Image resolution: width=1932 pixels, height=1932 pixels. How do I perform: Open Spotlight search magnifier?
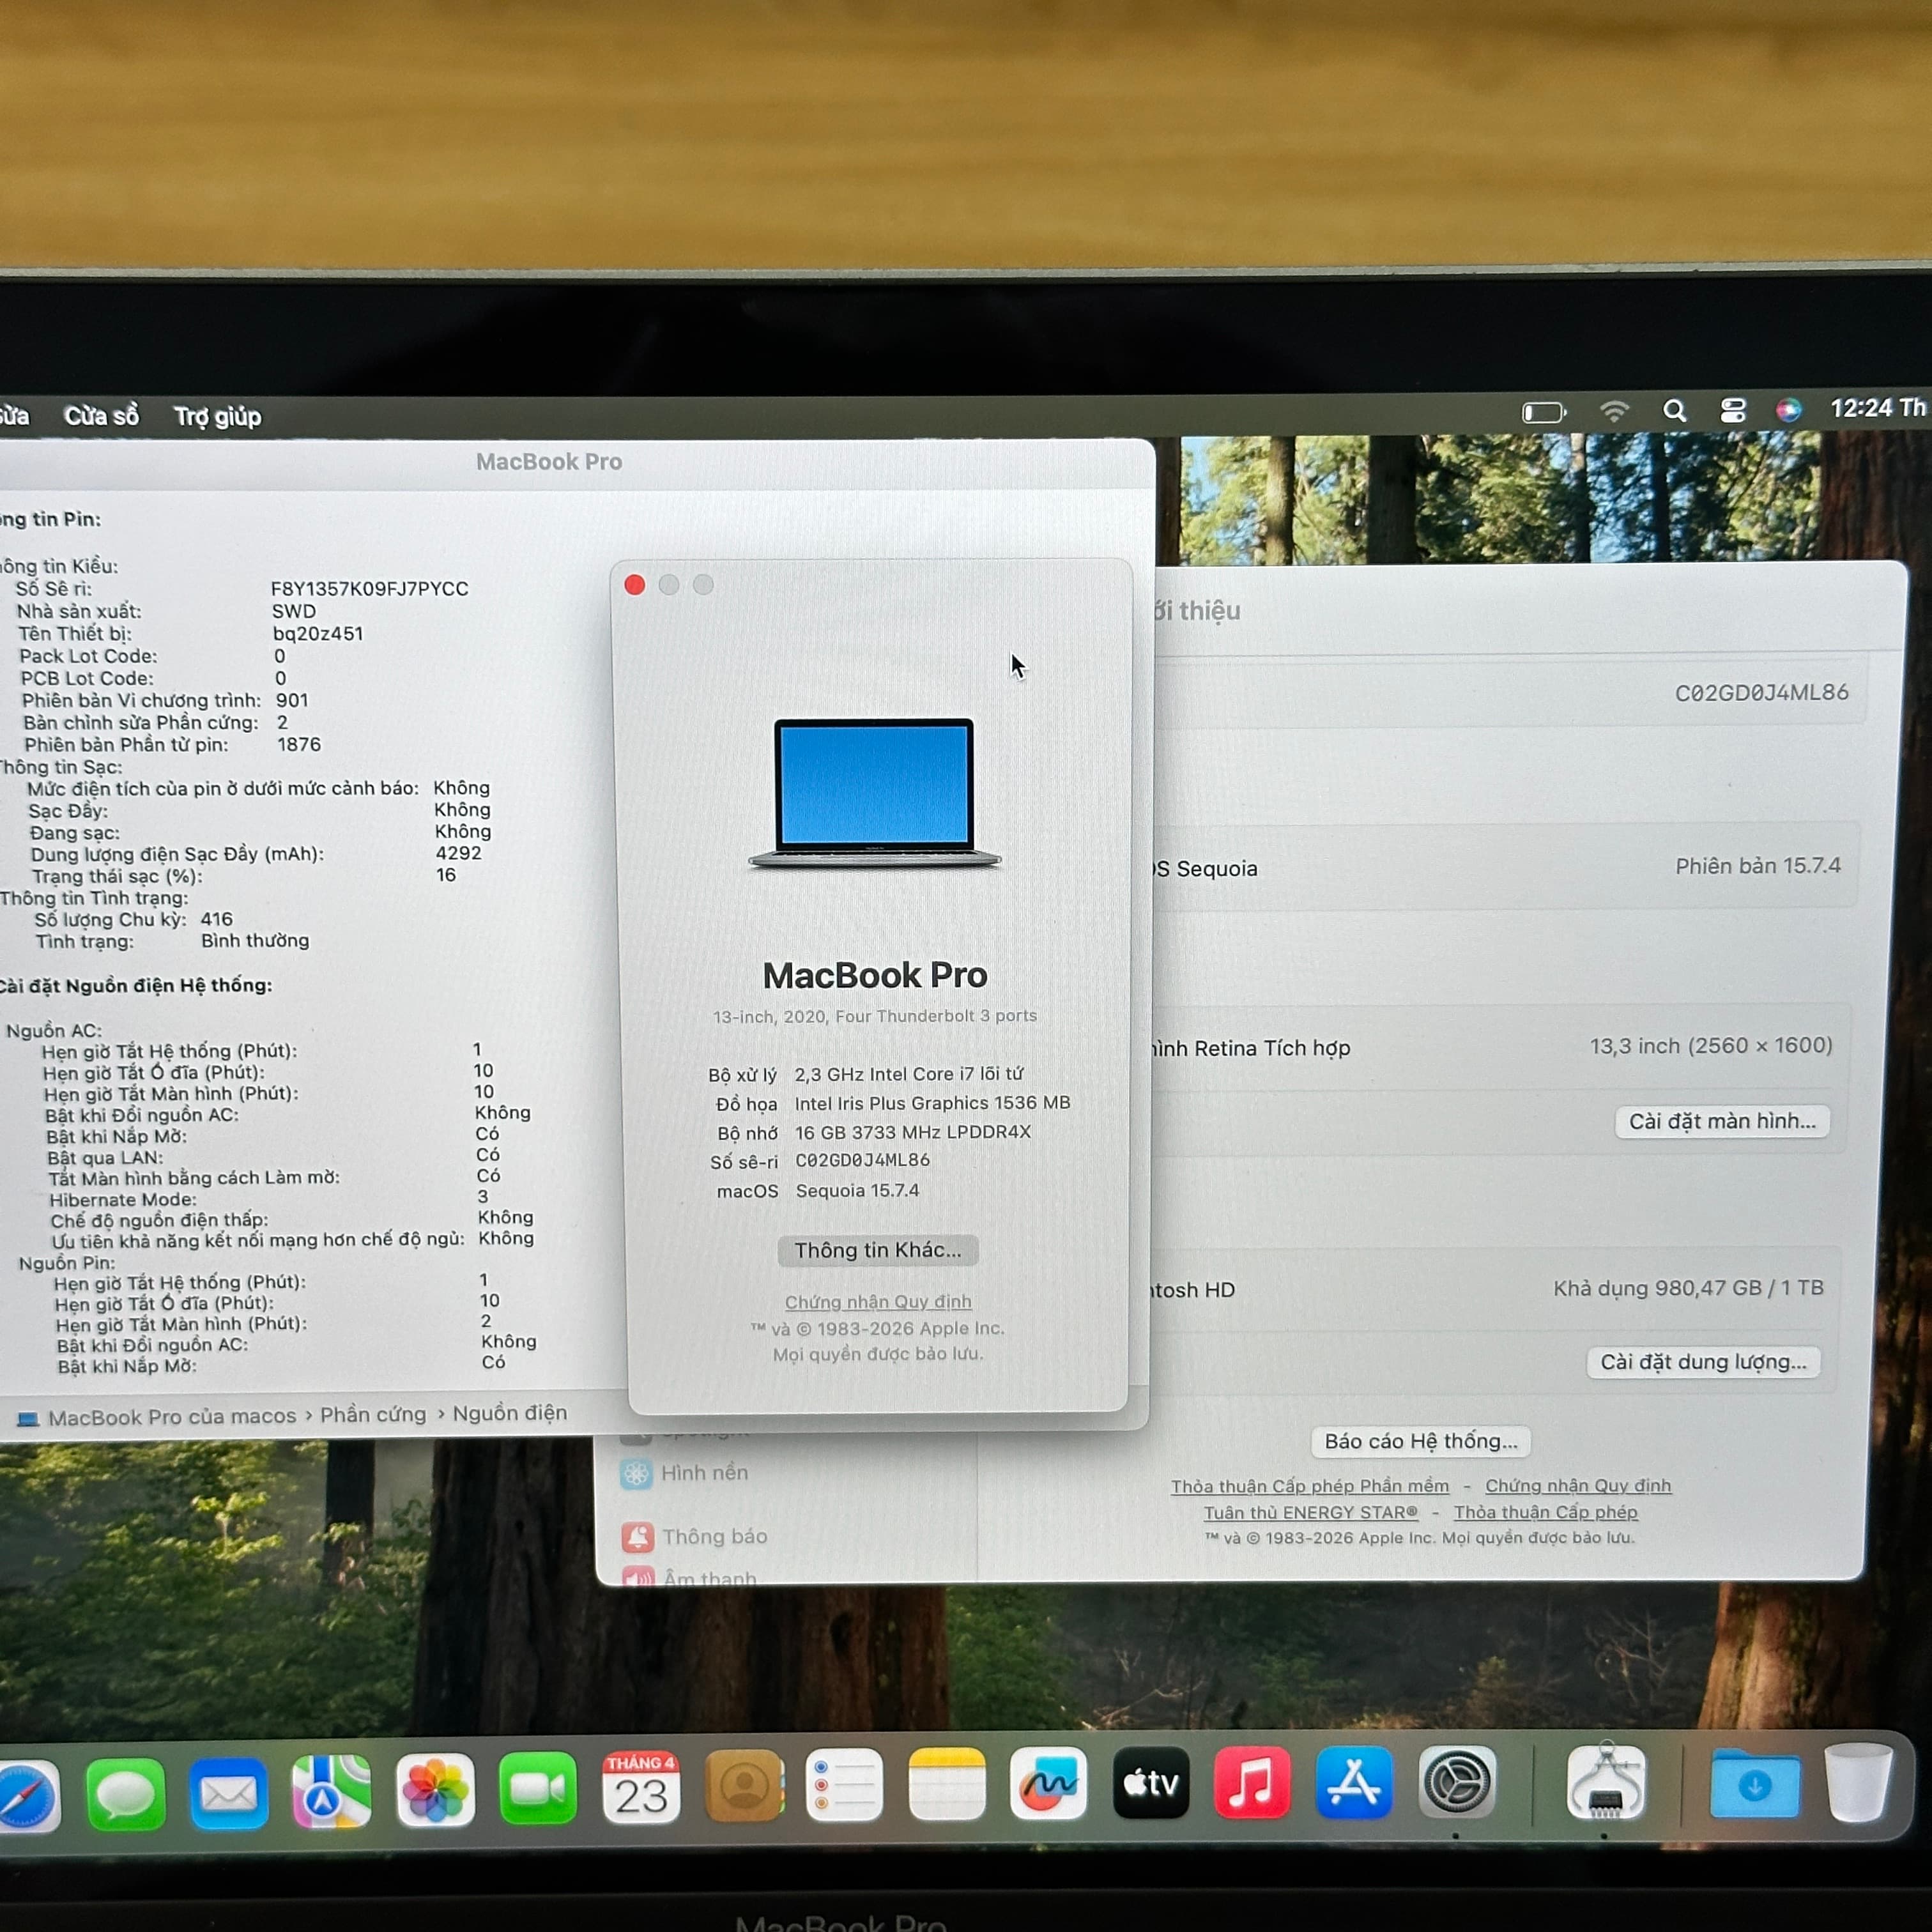tap(1674, 411)
